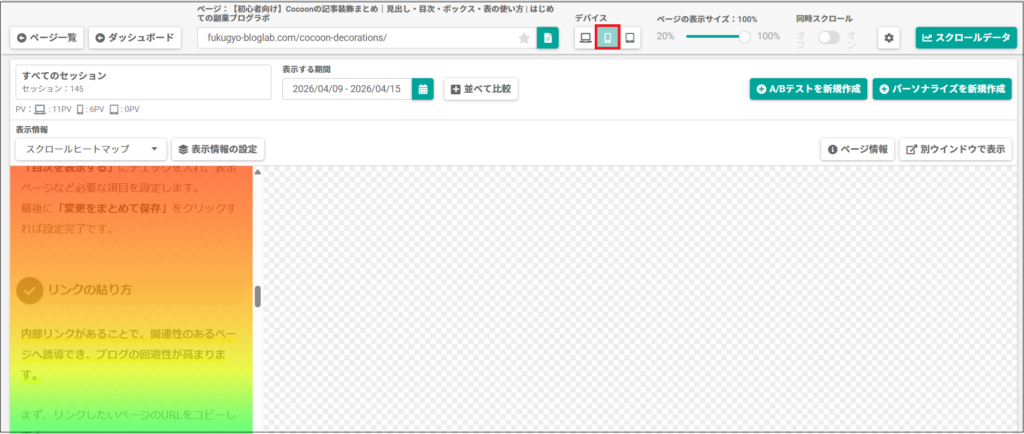1024x434 pixels.
Task: Click the リンクの貼り方 heading in preview
Action: pyautogui.click(x=89, y=290)
